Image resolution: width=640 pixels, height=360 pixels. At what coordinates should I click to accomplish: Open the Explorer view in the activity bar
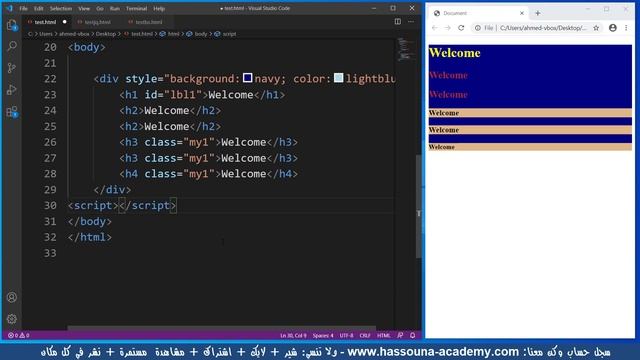coord(12,25)
